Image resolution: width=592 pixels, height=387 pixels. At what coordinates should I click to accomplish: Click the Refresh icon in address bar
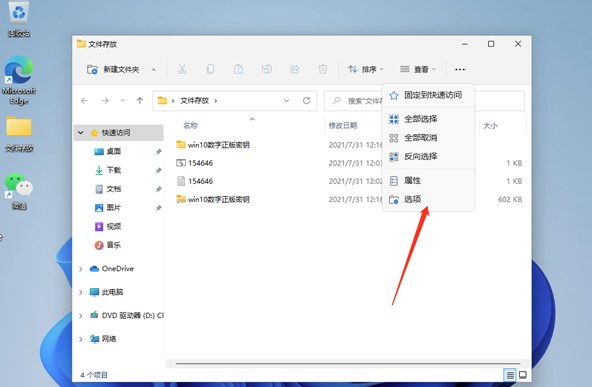(x=307, y=101)
